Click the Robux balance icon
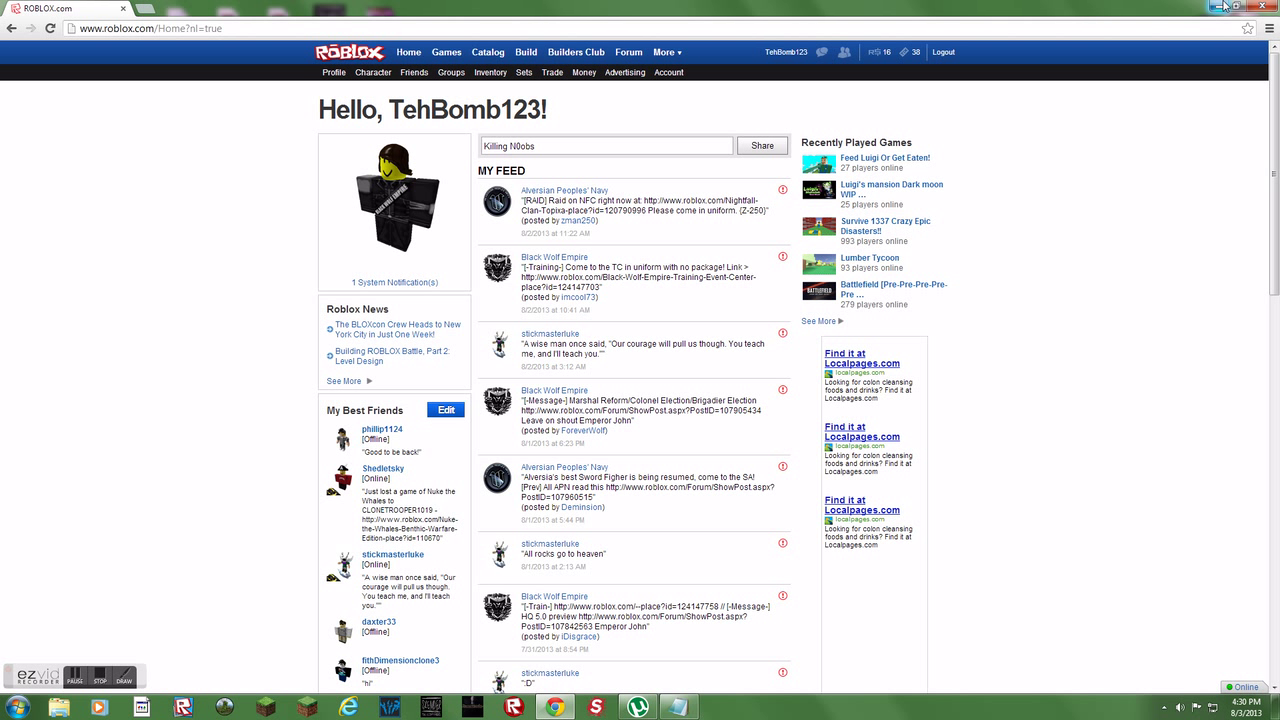Screen dimensions: 1280x720 874,52
